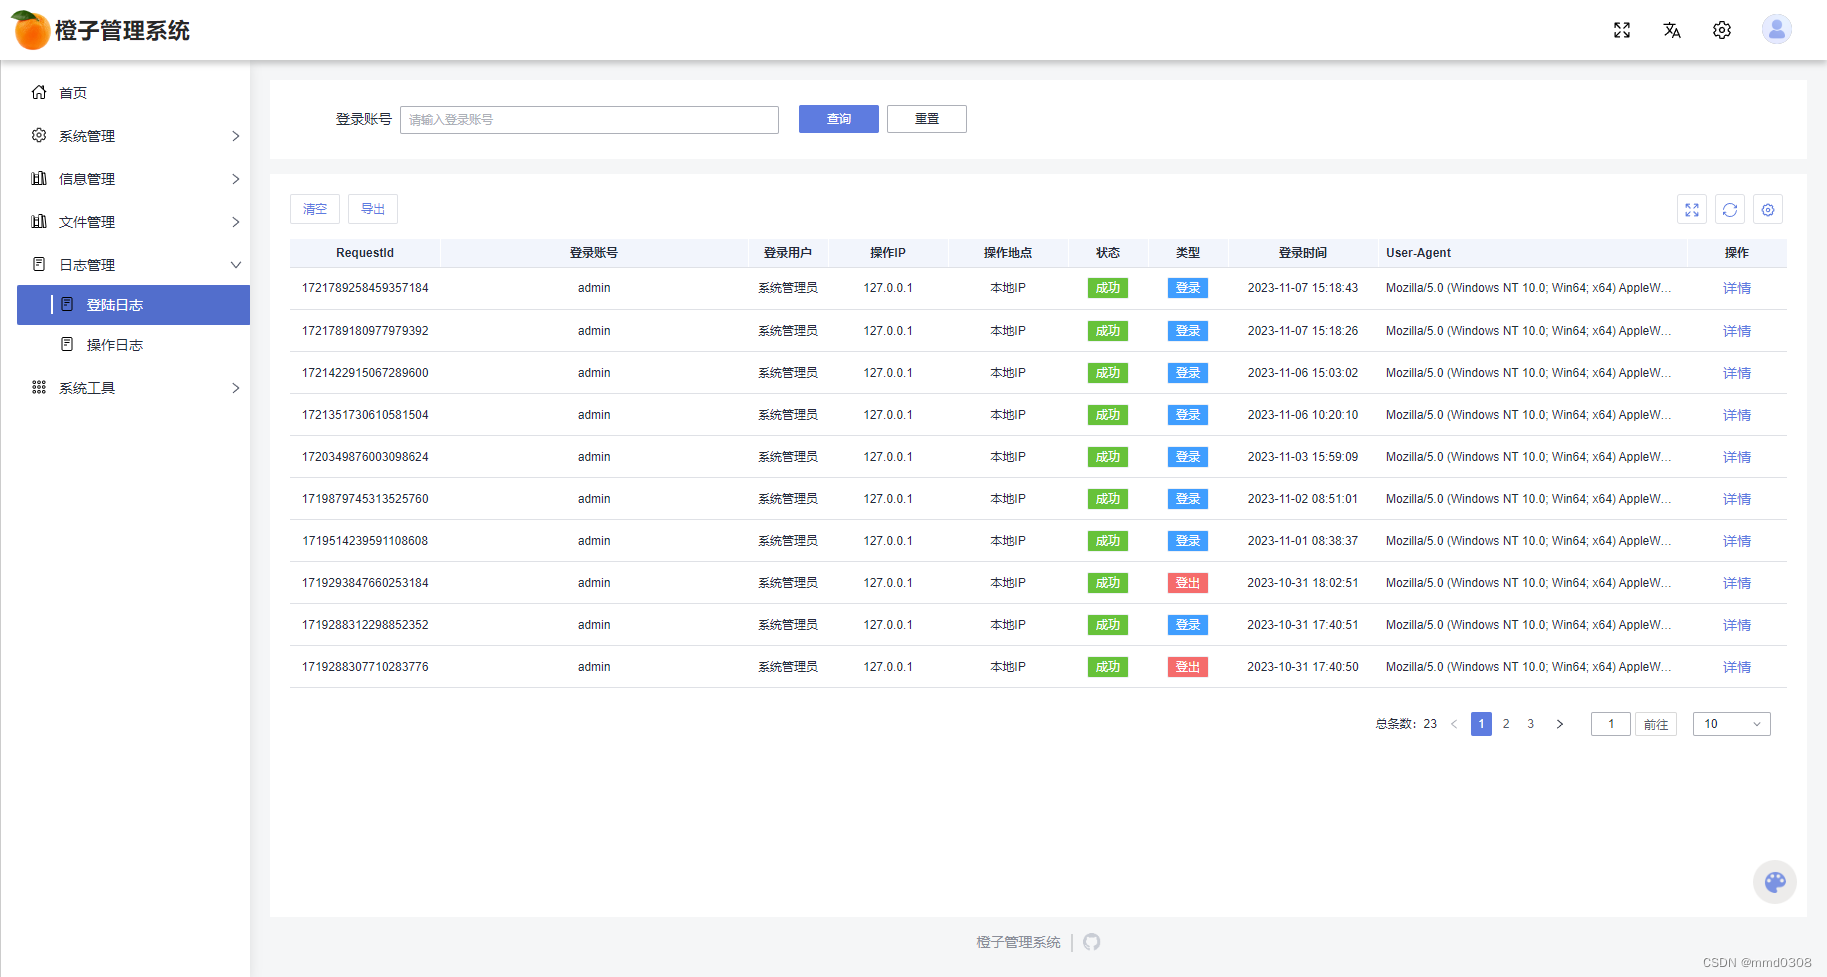Click the page jump number input

point(1611,724)
